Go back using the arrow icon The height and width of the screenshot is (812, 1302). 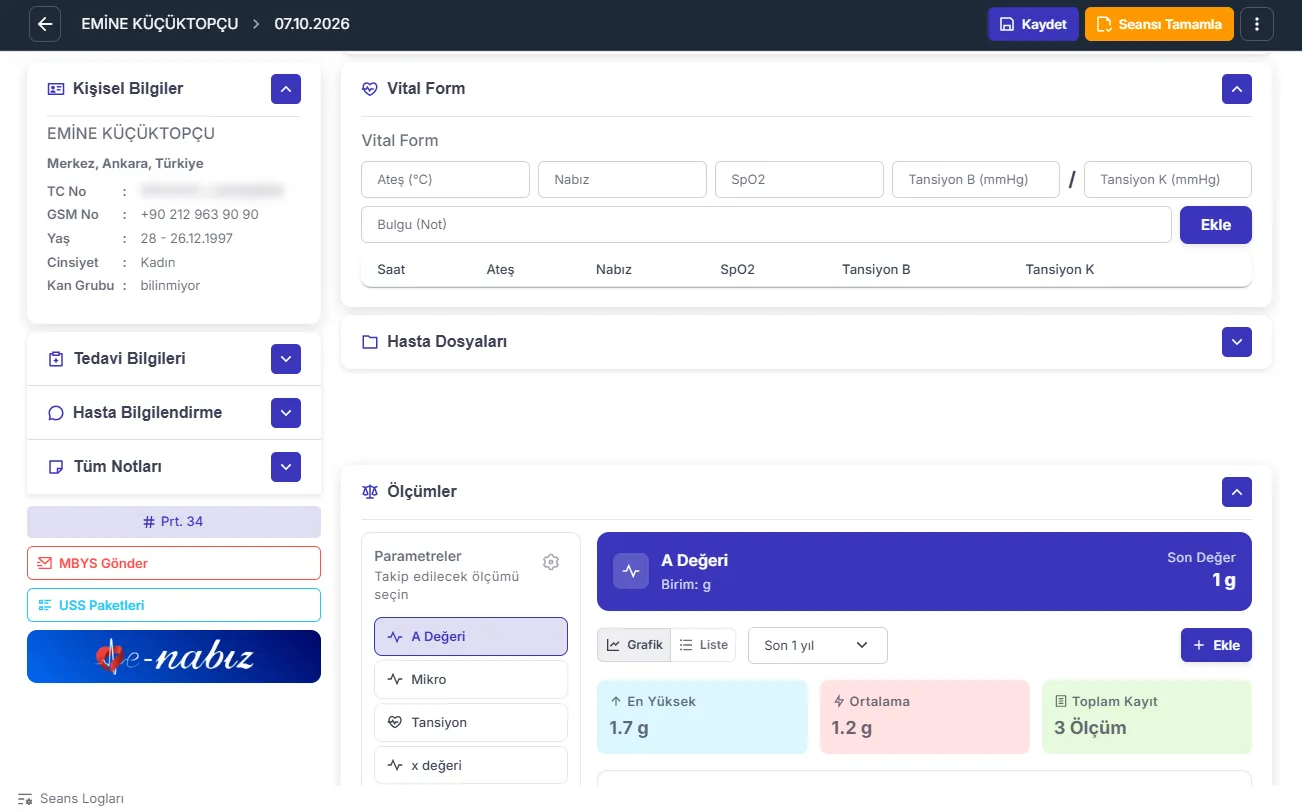click(45, 24)
